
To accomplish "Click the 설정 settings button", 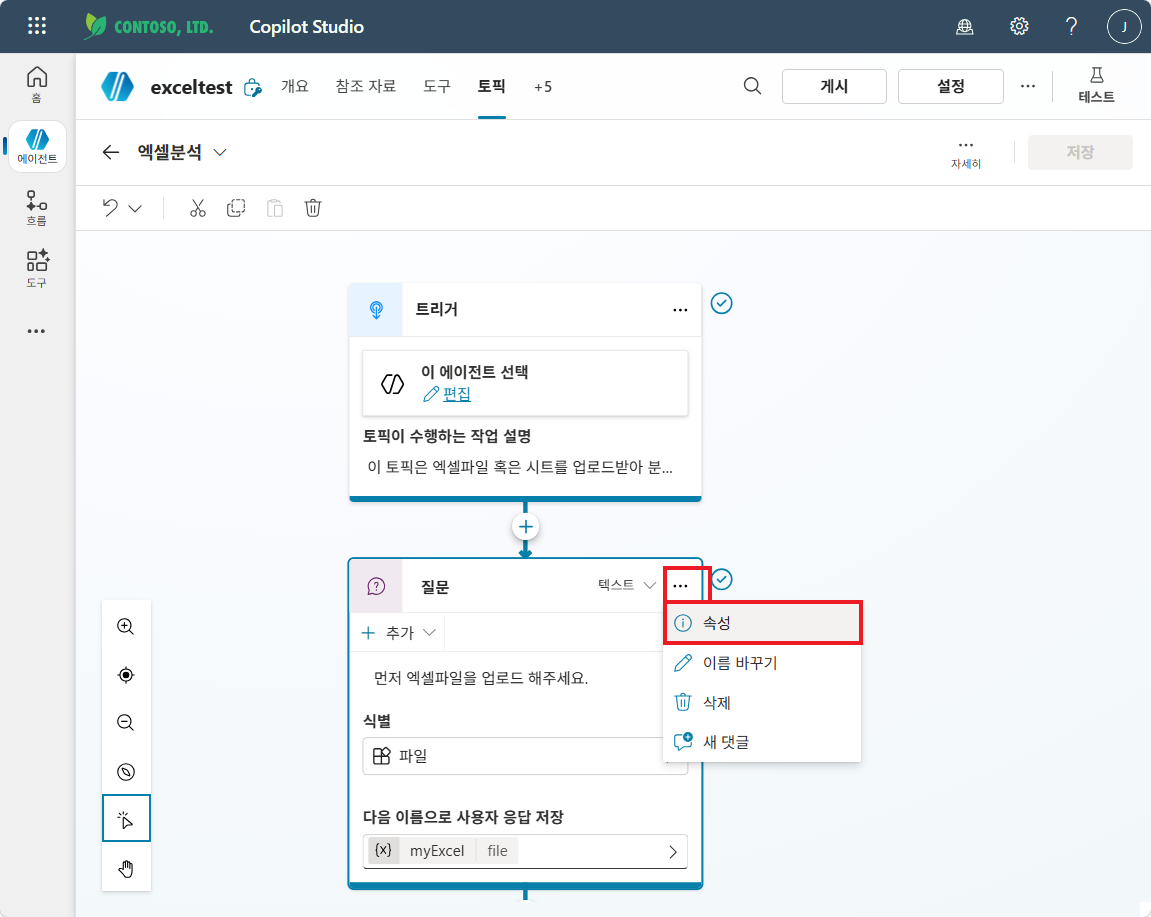I will click(x=951, y=86).
